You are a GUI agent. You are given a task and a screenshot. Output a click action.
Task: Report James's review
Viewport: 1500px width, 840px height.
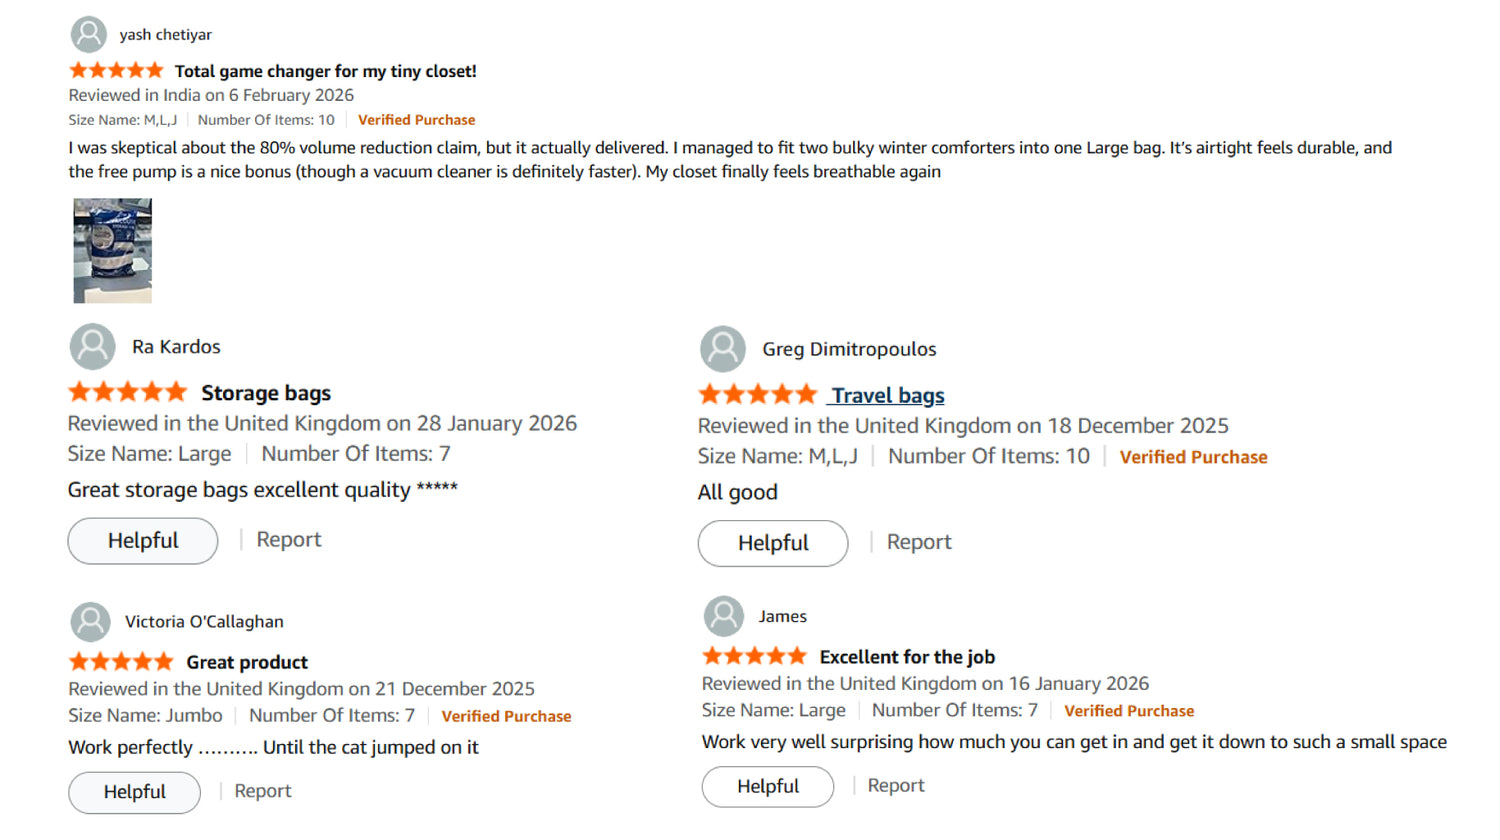(896, 786)
